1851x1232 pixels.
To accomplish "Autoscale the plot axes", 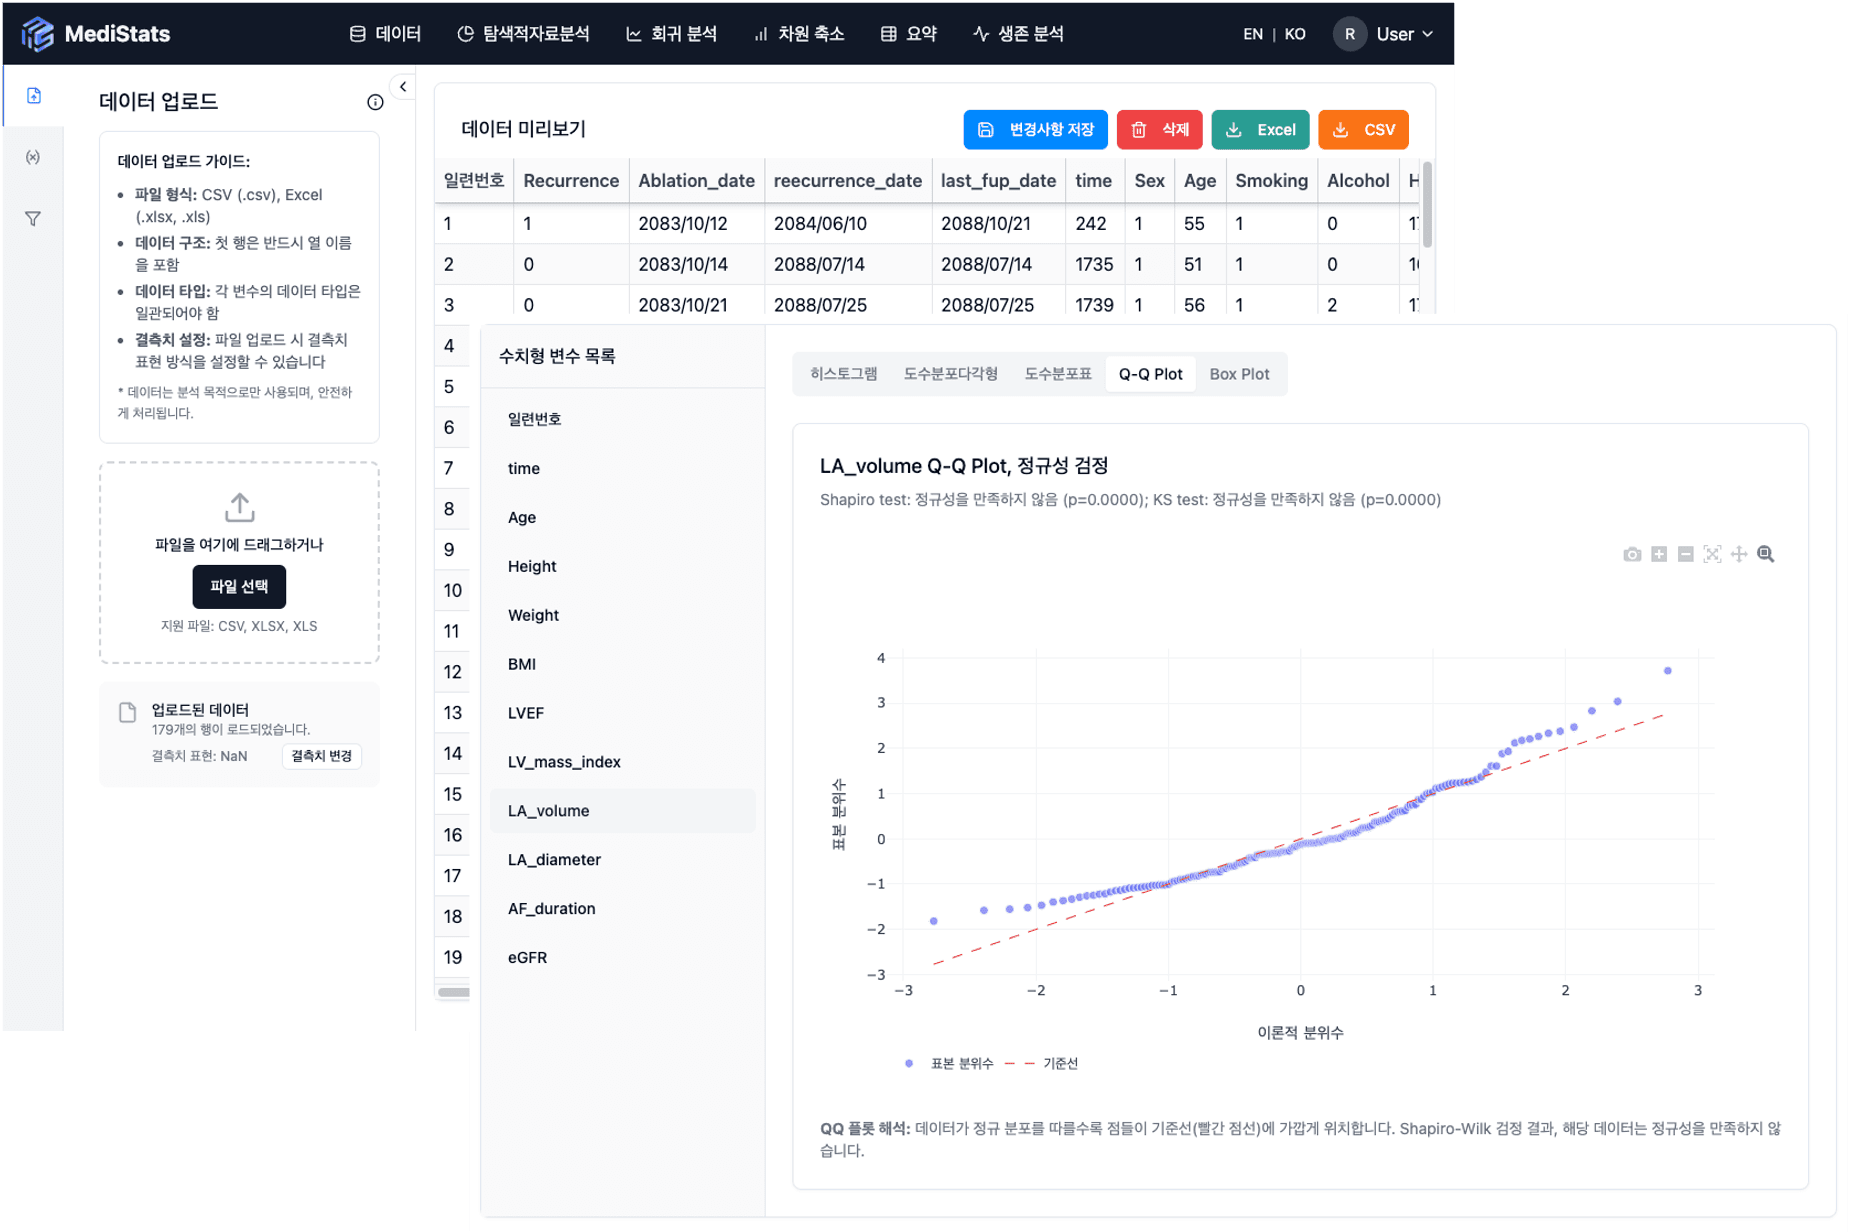I will coord(1712,554).
